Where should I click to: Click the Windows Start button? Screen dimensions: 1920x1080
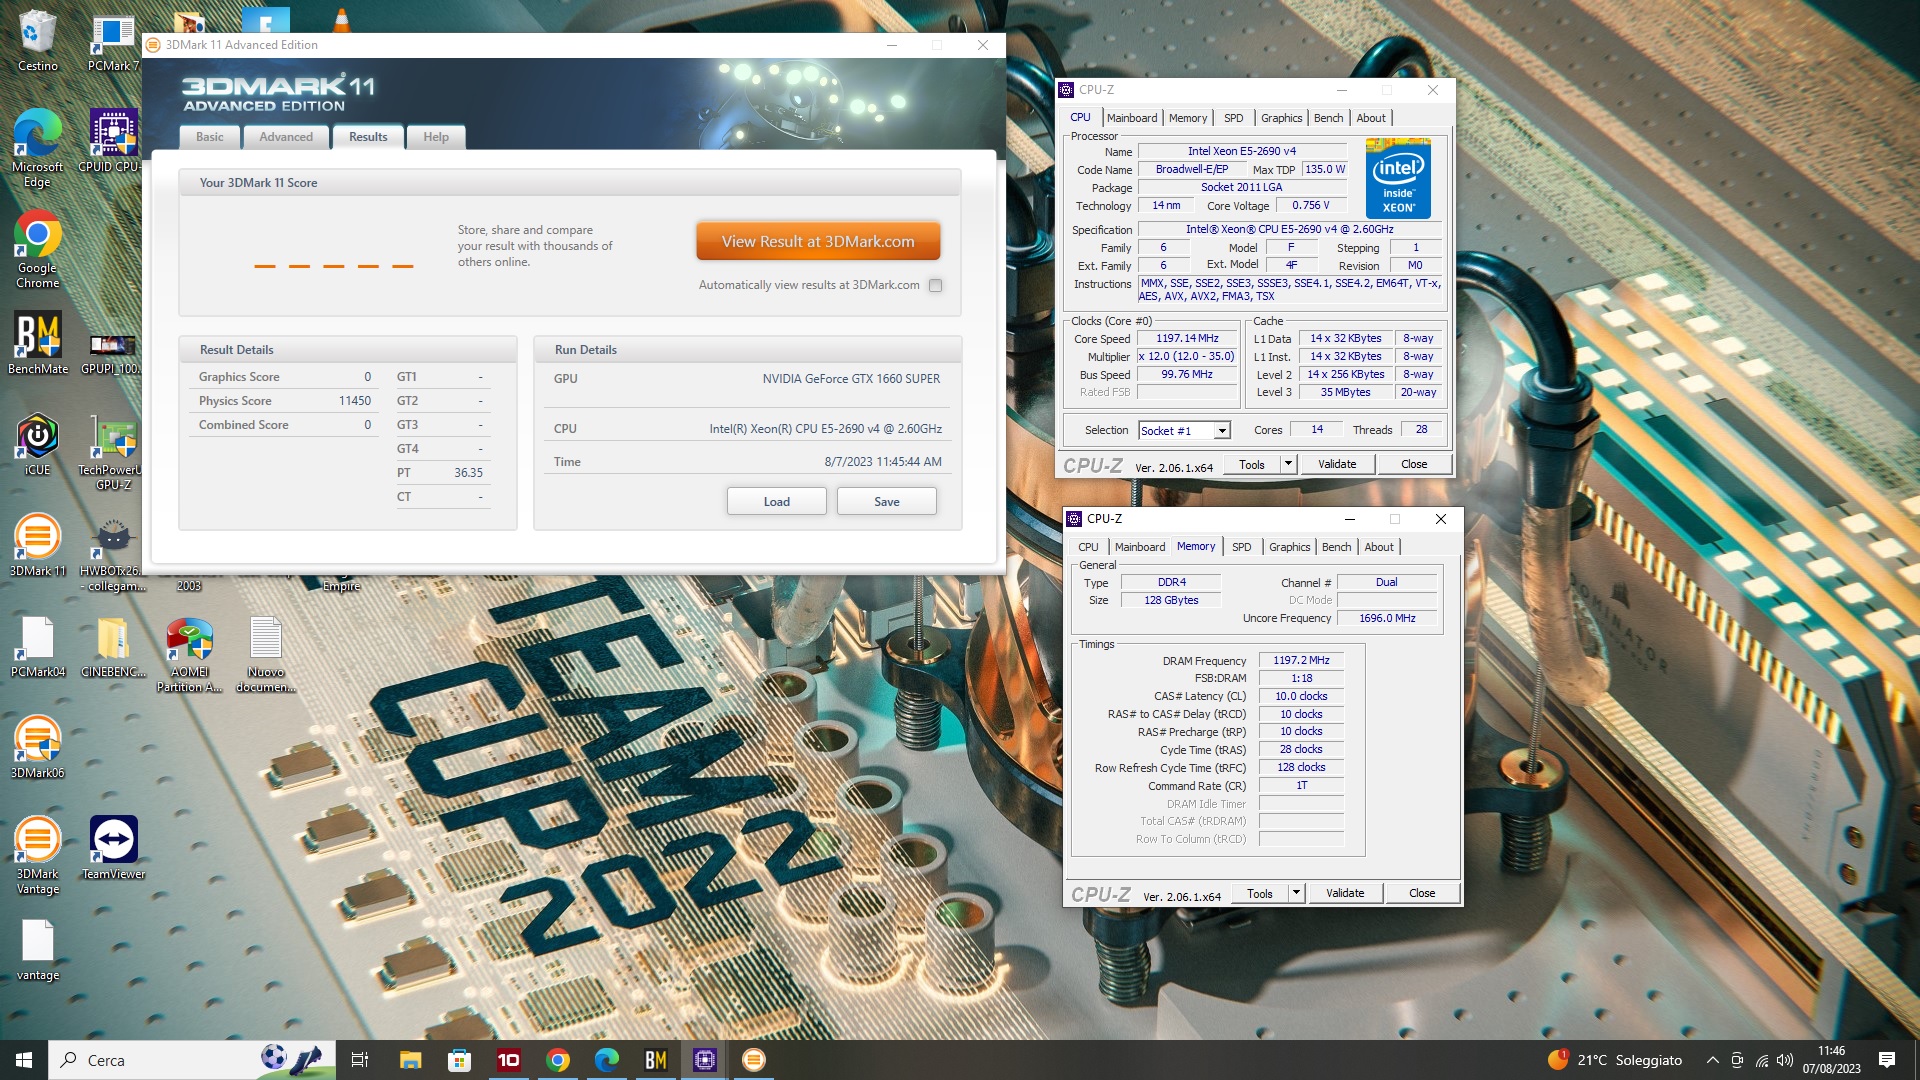pyautogui.click(x=24, y=1060)
